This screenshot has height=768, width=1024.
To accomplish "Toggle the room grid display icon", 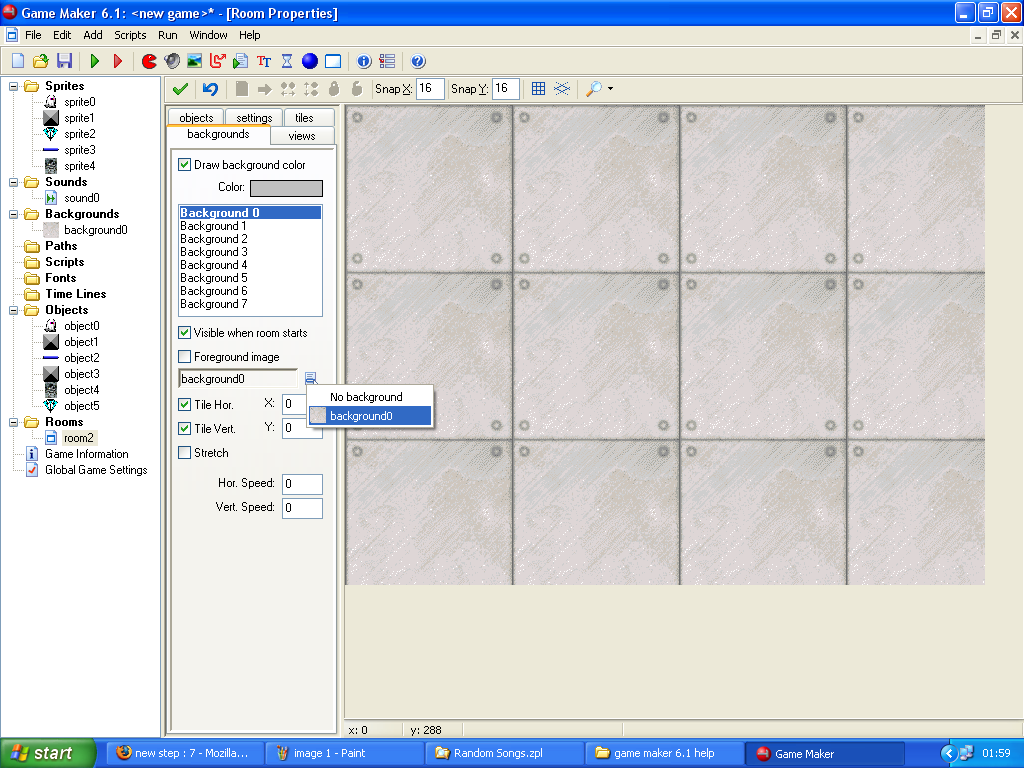I will 538,89.
